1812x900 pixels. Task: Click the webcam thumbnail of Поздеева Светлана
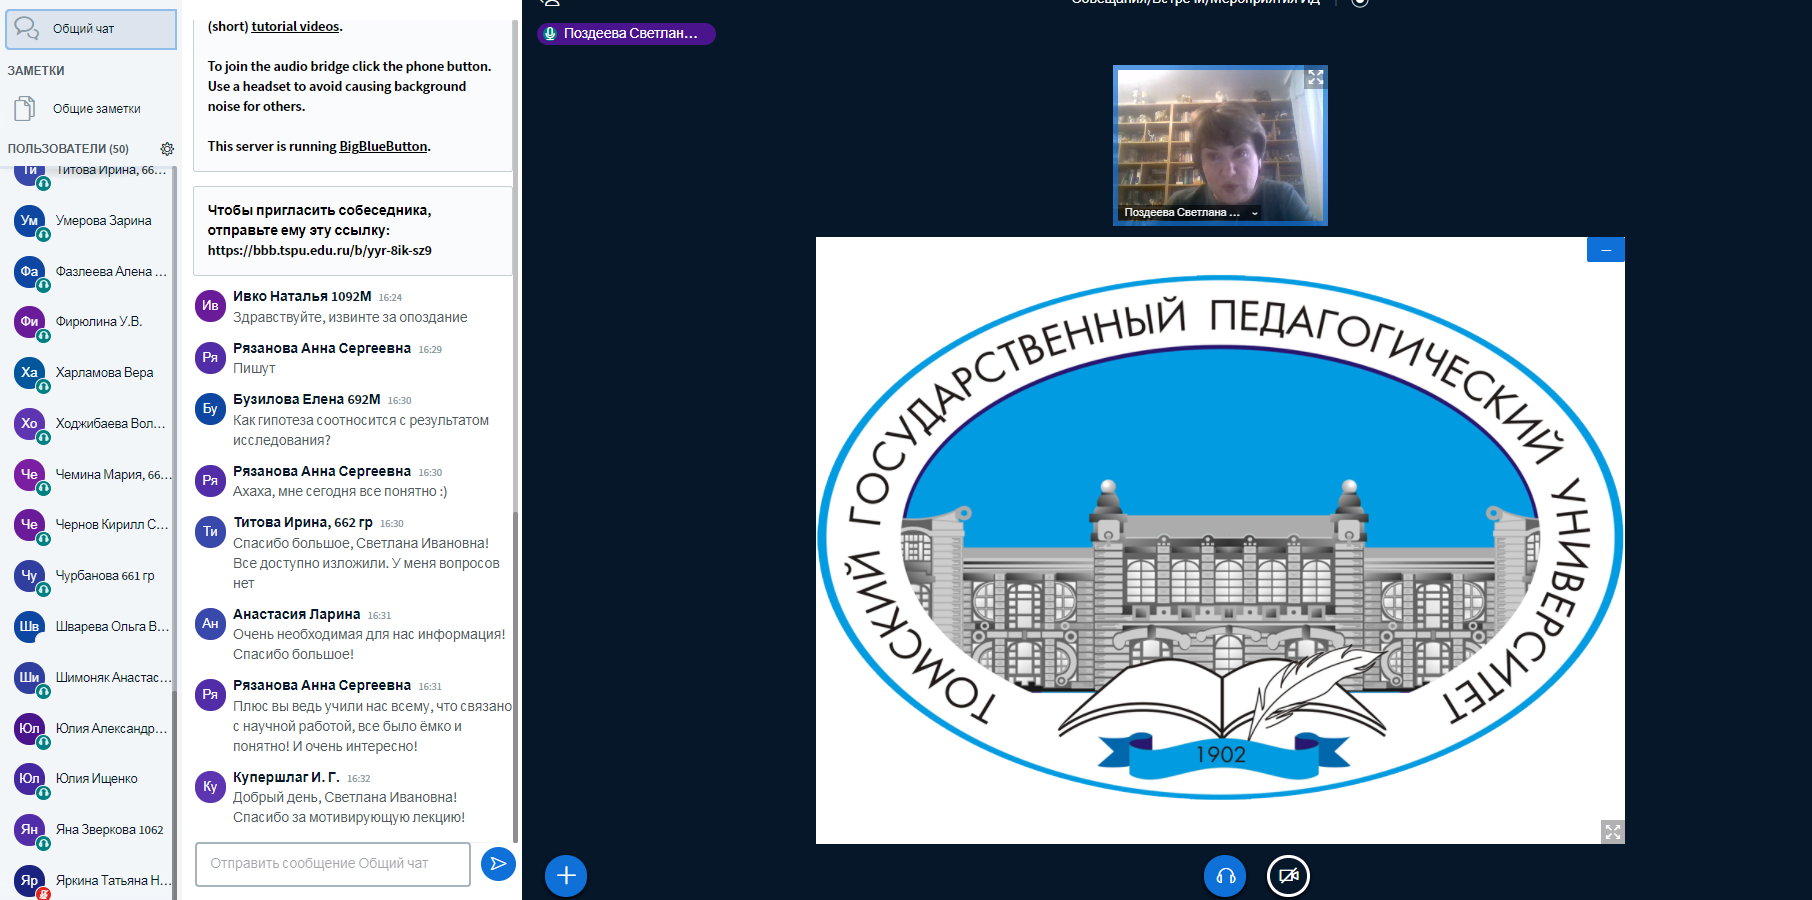tap(1220, 146)
